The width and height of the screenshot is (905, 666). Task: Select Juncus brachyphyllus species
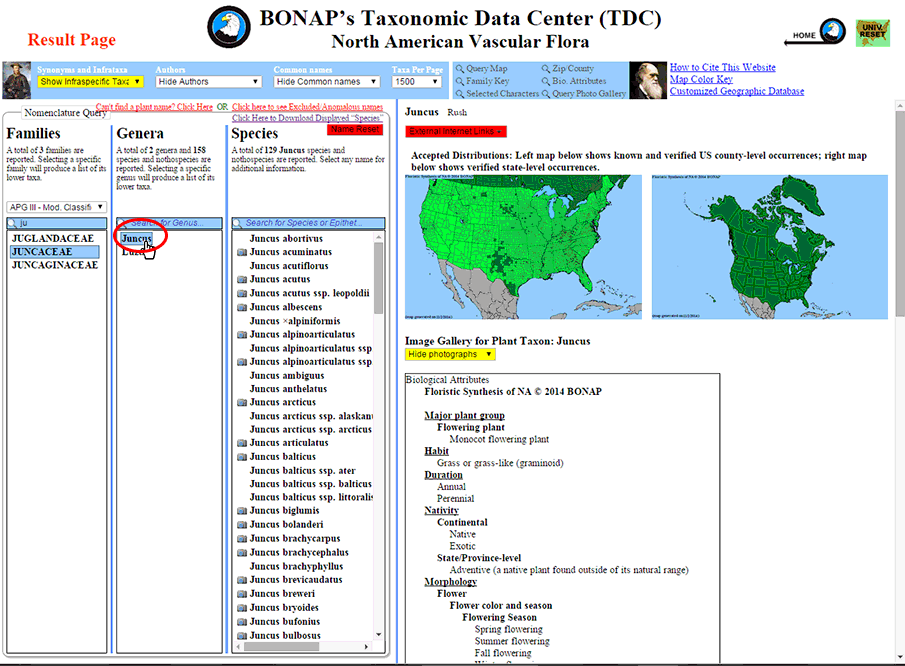tap(296, 566)
